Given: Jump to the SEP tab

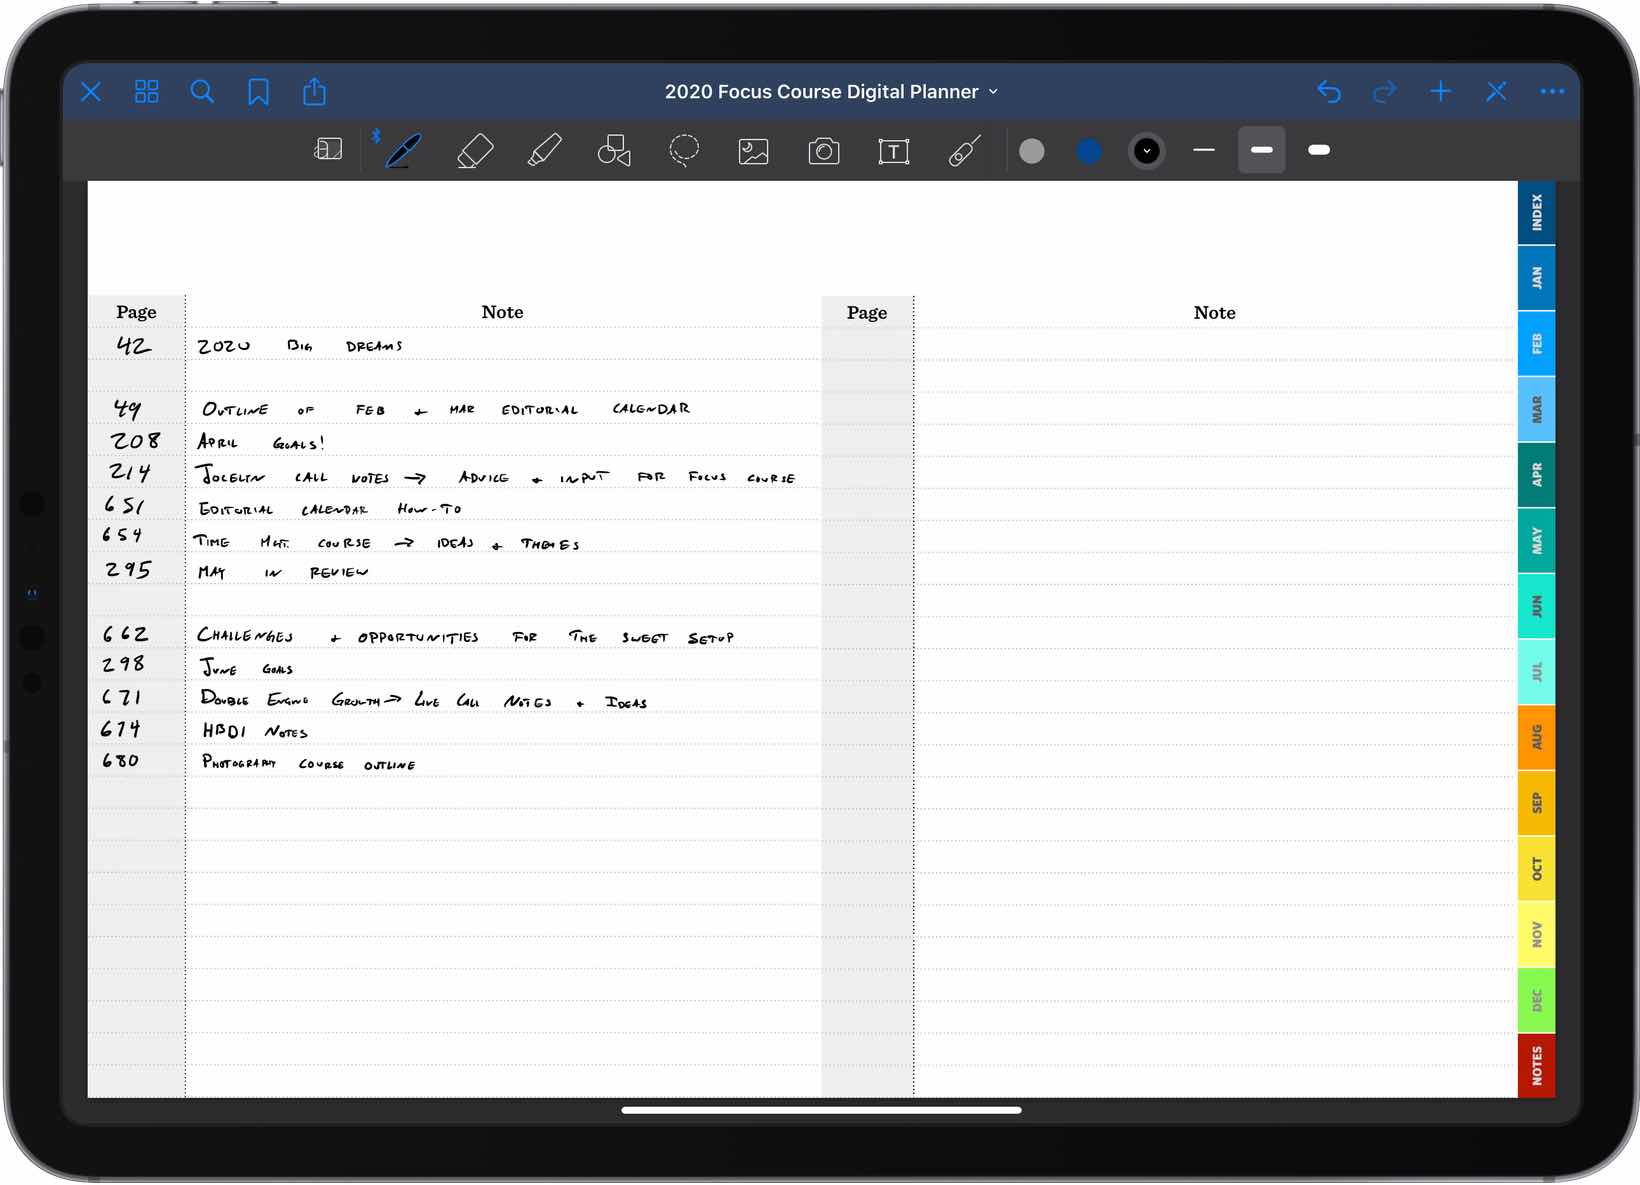Looking at the screenshot, I should click(x=1537, y=803).
